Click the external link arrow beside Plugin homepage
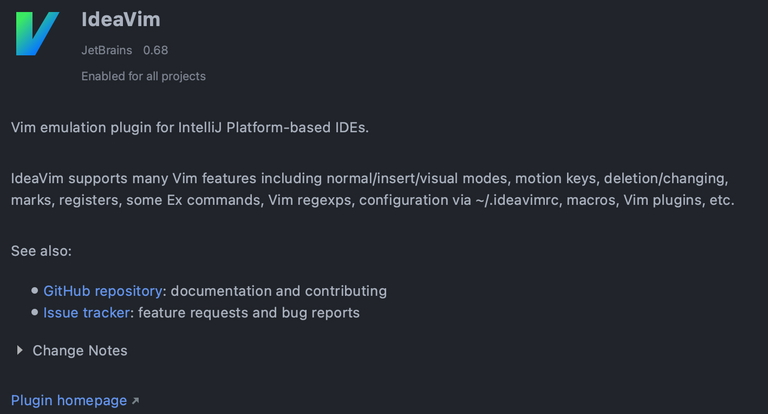 pos(136,401)
